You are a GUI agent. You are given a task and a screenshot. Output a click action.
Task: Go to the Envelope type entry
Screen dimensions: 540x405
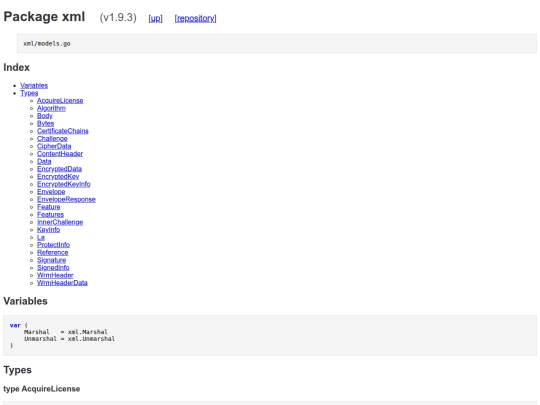[51, 191]
